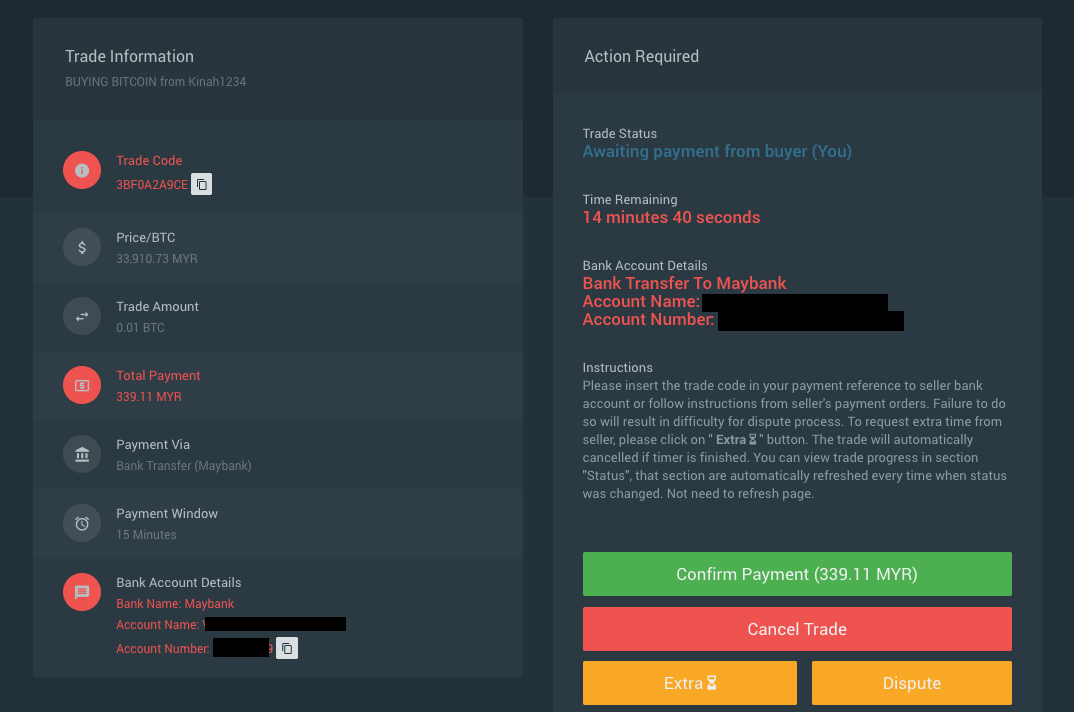
Task: Click the Payment Window alarm clock icon
Action: tap(82, 524)
